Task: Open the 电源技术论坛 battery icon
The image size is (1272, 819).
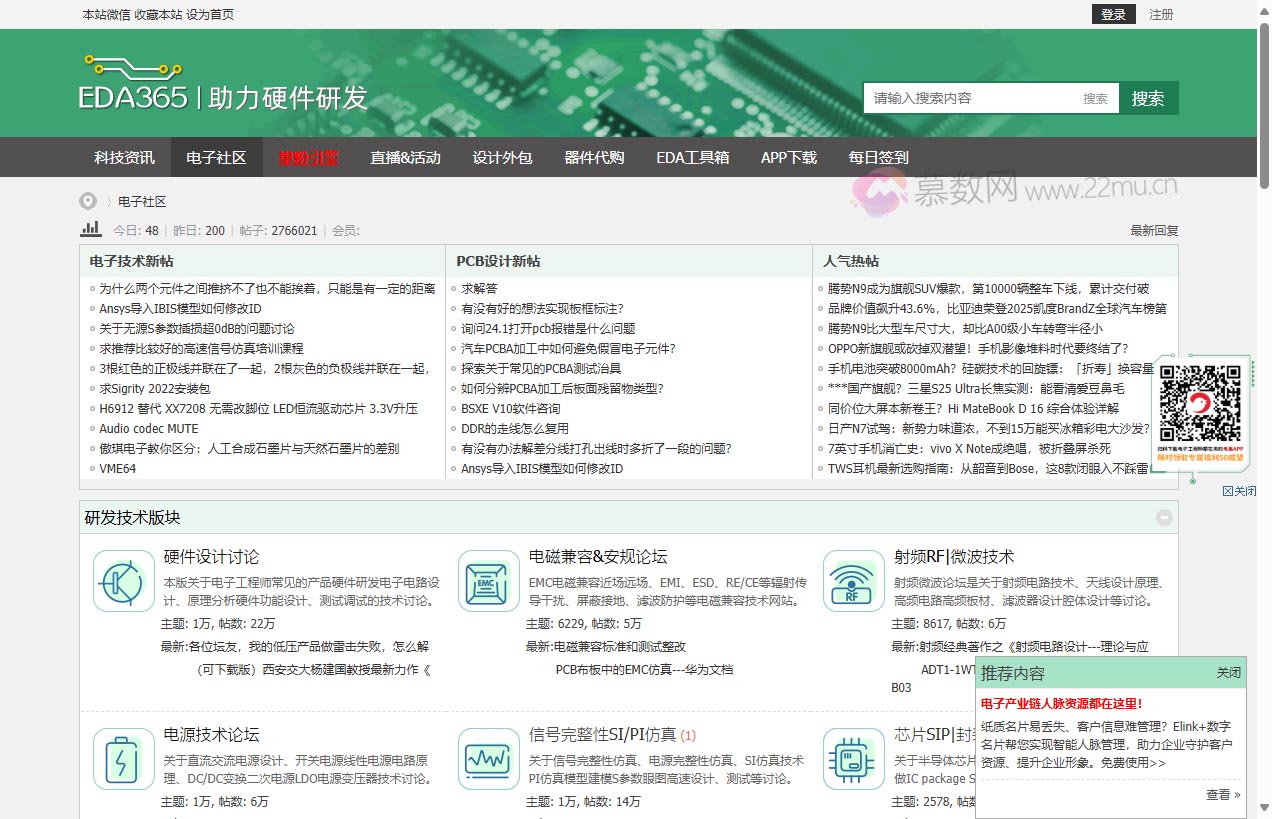Action: 124,759
